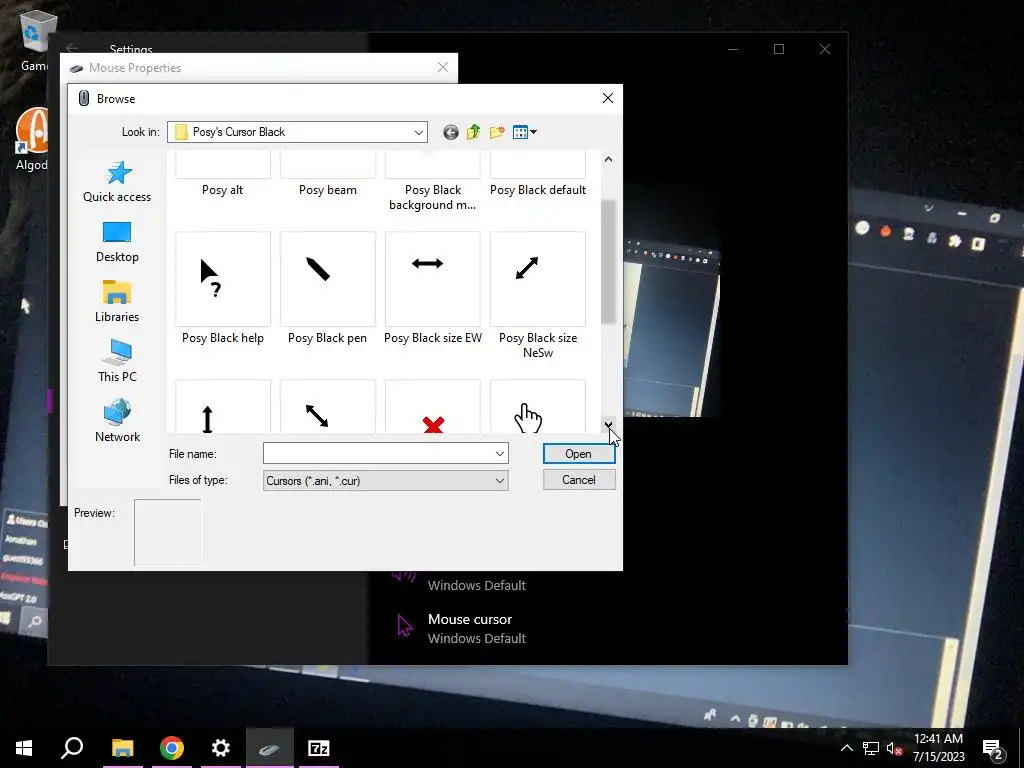
Task: Click the Mouse Properties taskbar icon
Action: [x=270, y=748]
